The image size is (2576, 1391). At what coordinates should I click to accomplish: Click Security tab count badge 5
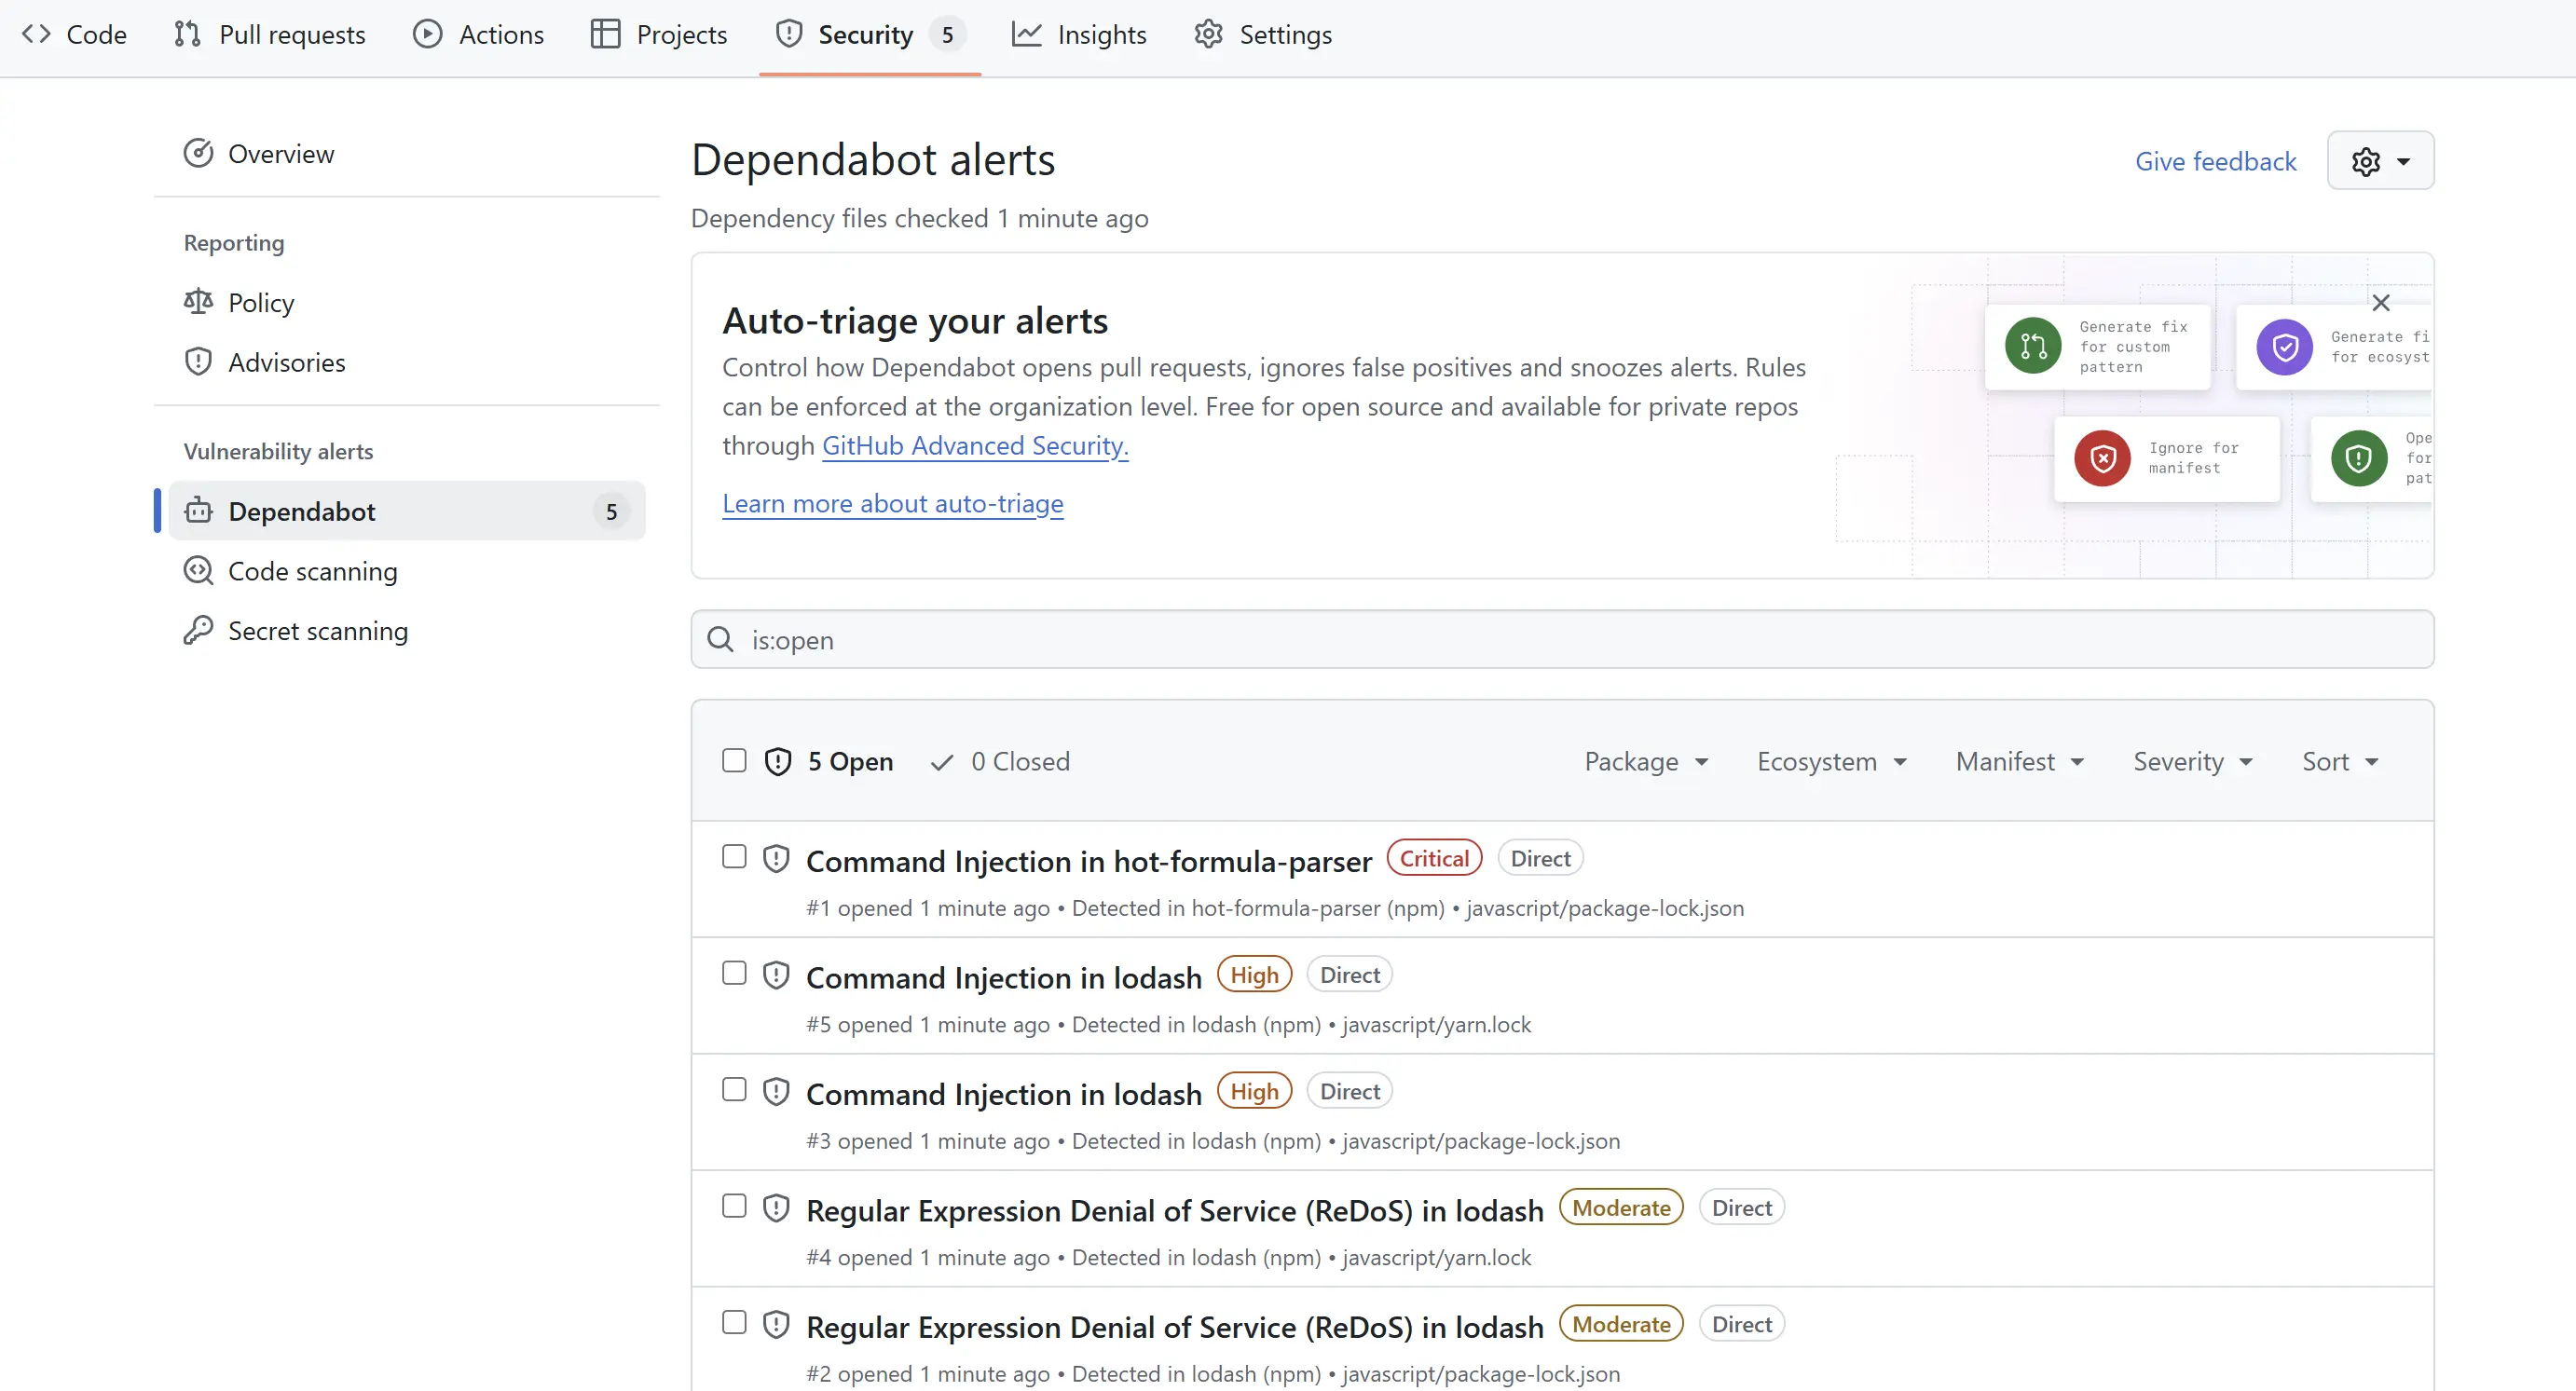(947, 34)
